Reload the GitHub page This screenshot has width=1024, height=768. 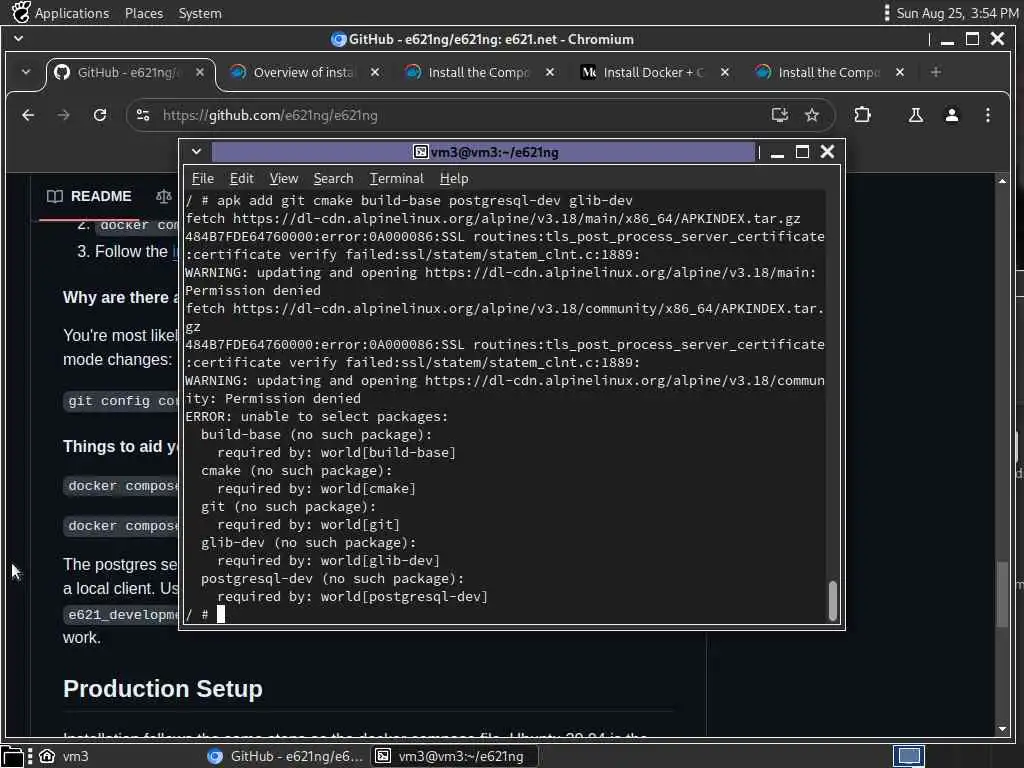pos(100,116)
